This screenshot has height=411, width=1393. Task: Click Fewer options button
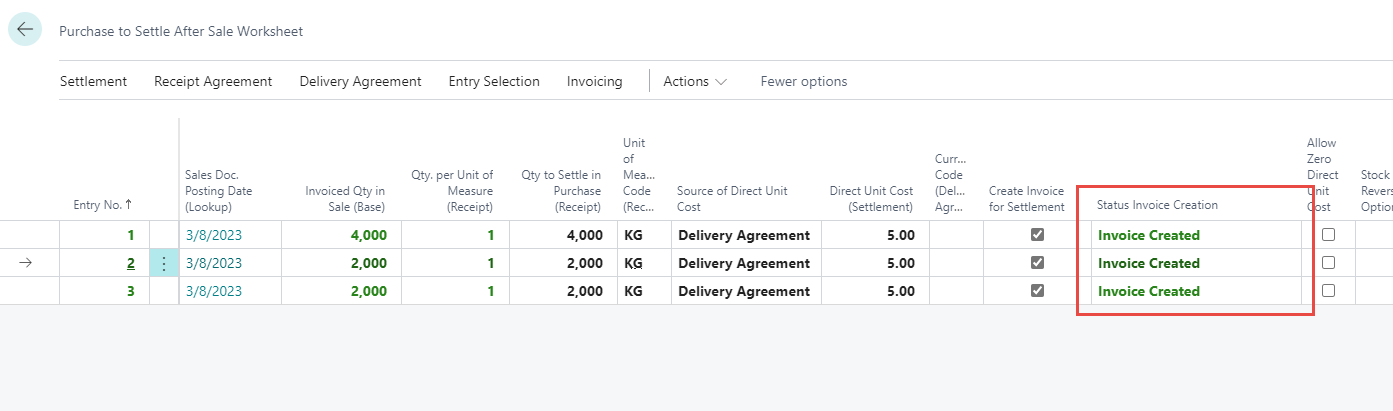pyautogui.click(x=803, y=81)
